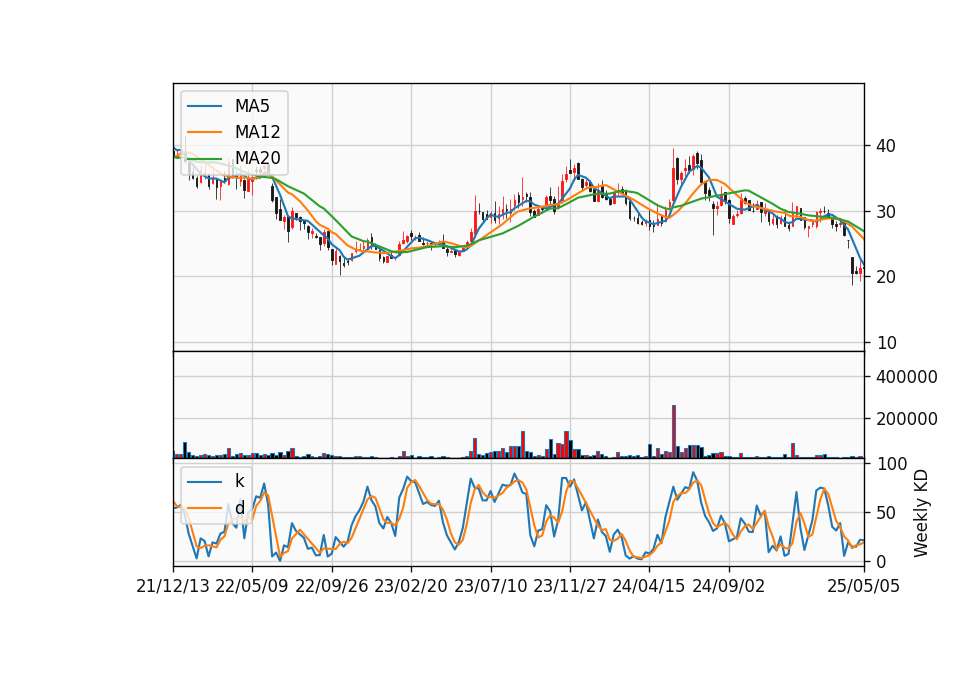Click the price axis value 30

(886, 212)
